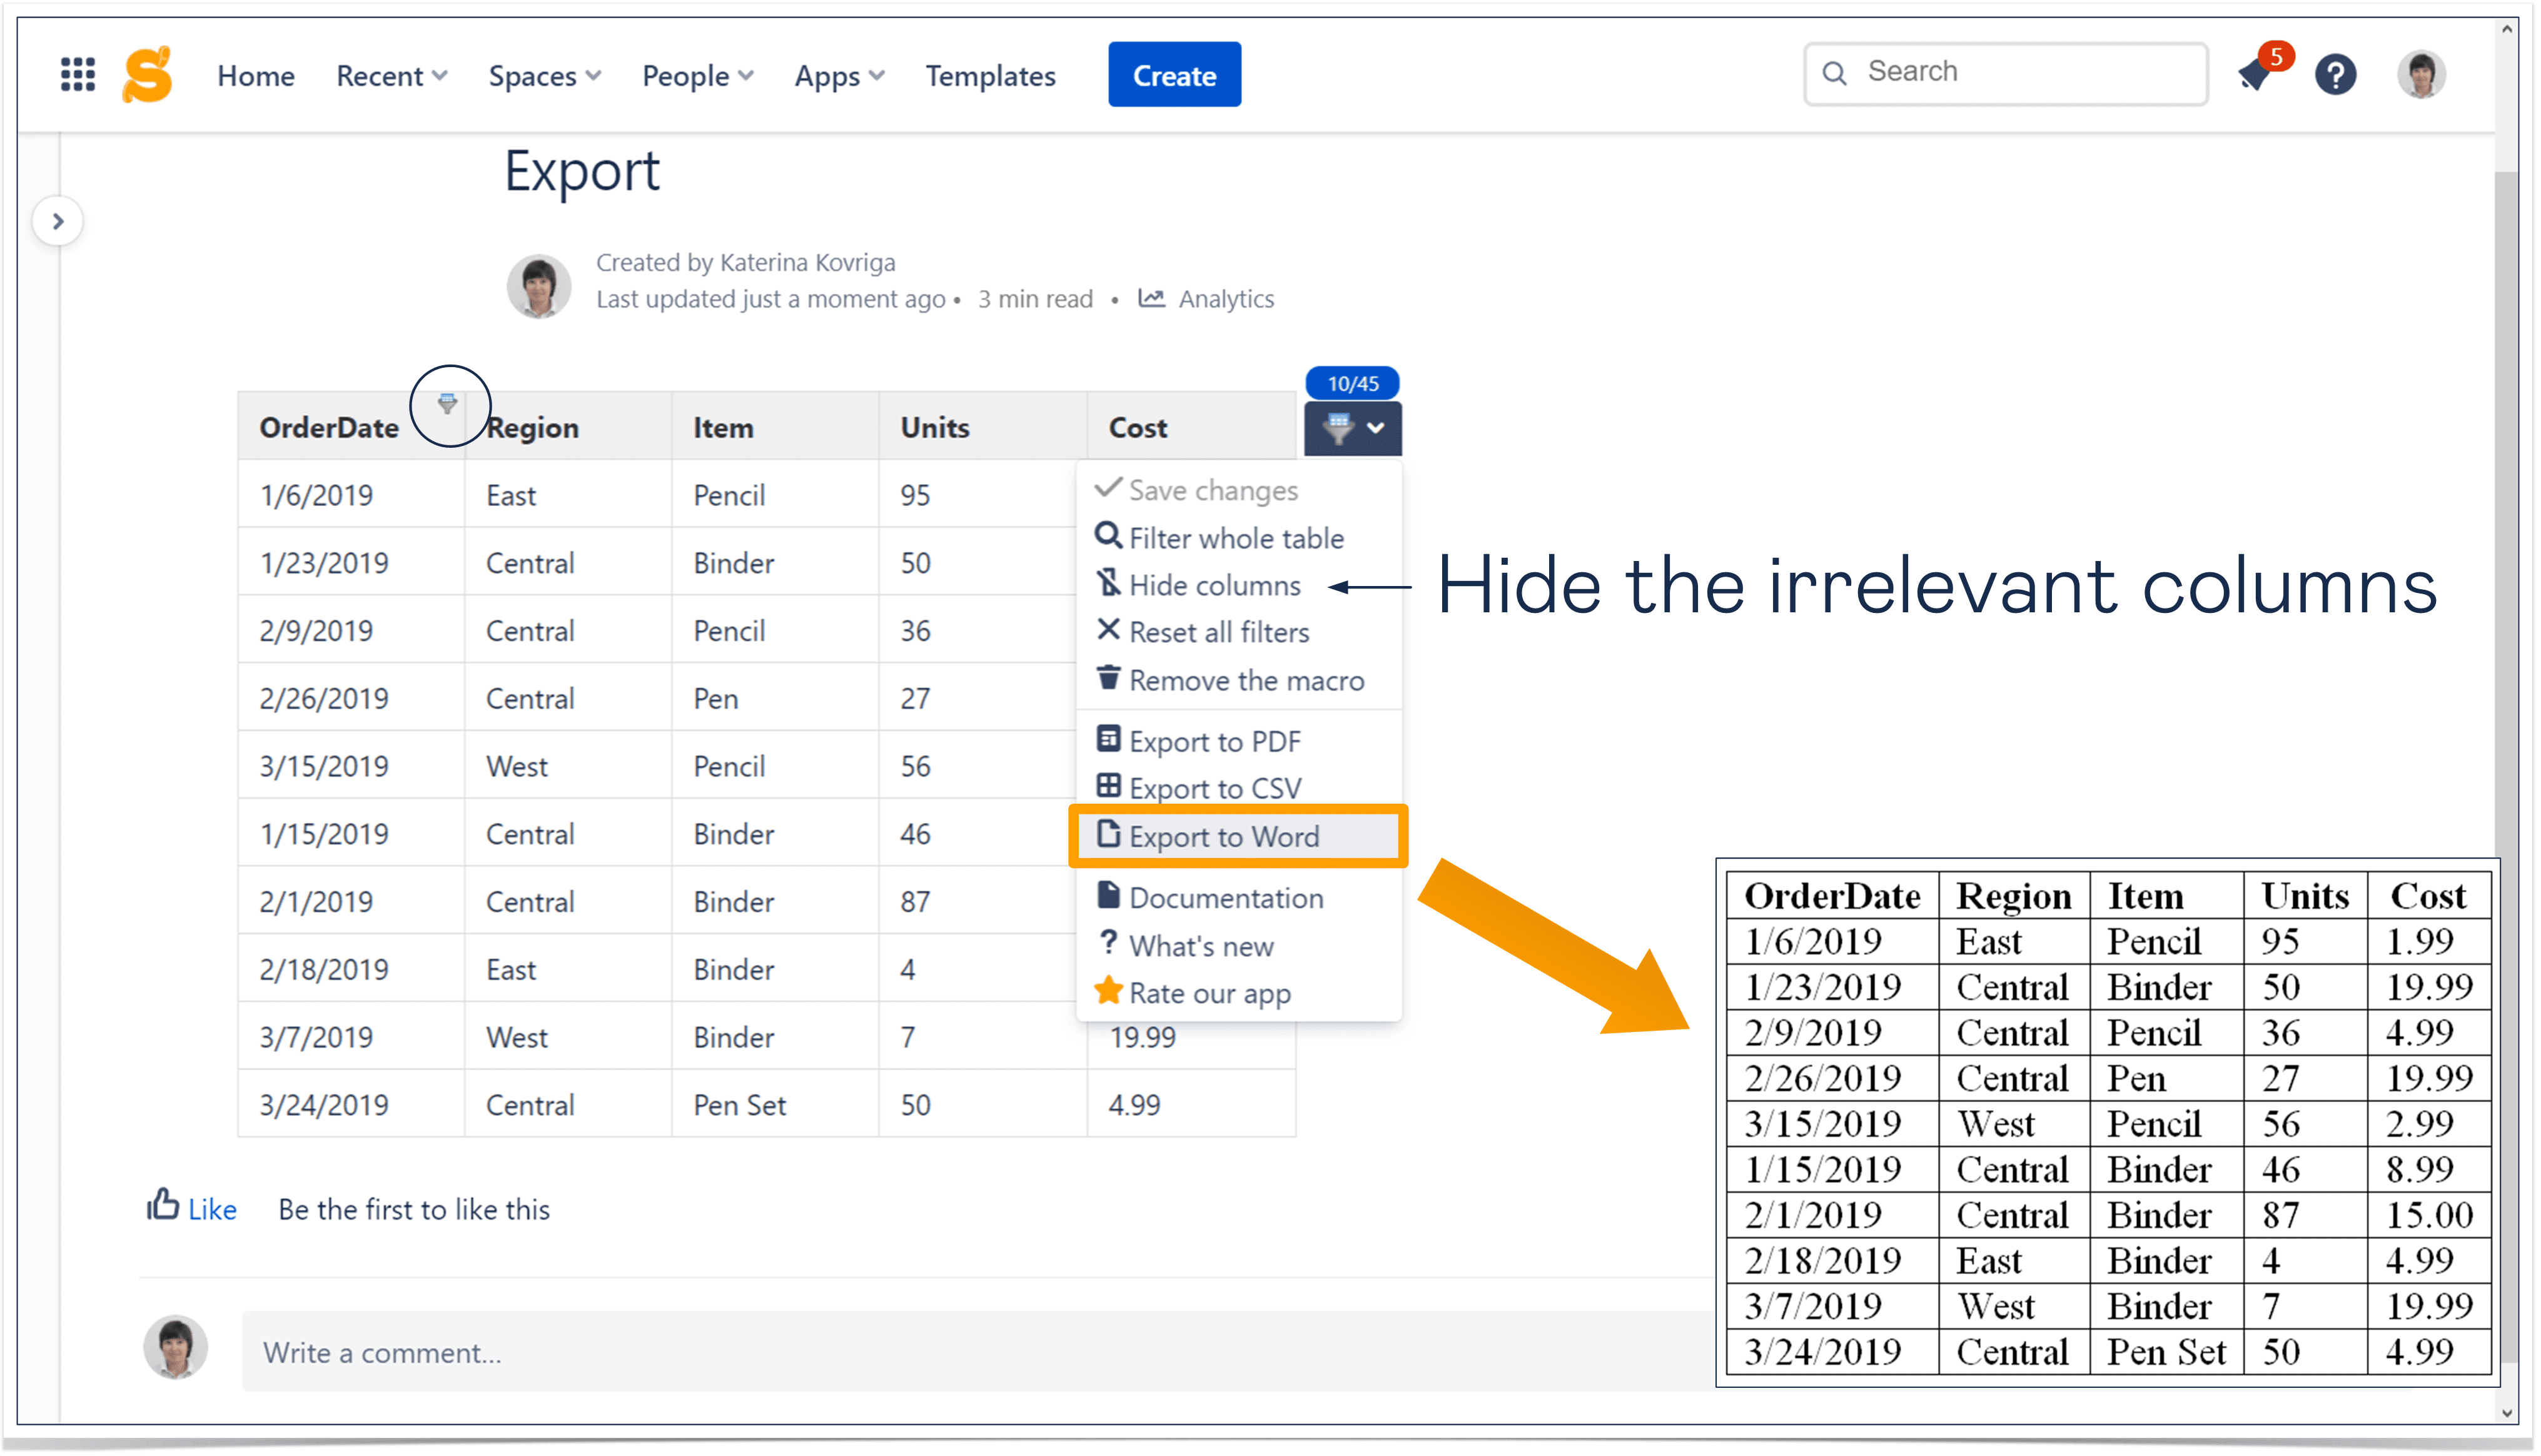Expand the collapsed left sidebar
Viewport: 2541px width, 1456px height.
tap(58, 221)
